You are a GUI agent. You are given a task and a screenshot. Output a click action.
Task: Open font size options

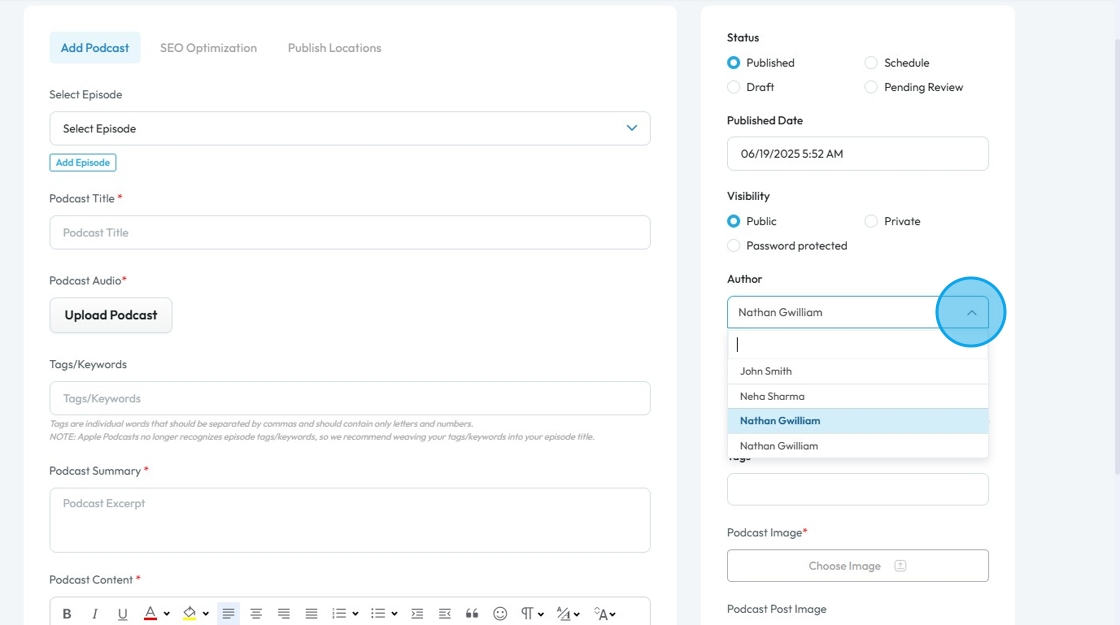pyautogui.click(x=604, y=614)
